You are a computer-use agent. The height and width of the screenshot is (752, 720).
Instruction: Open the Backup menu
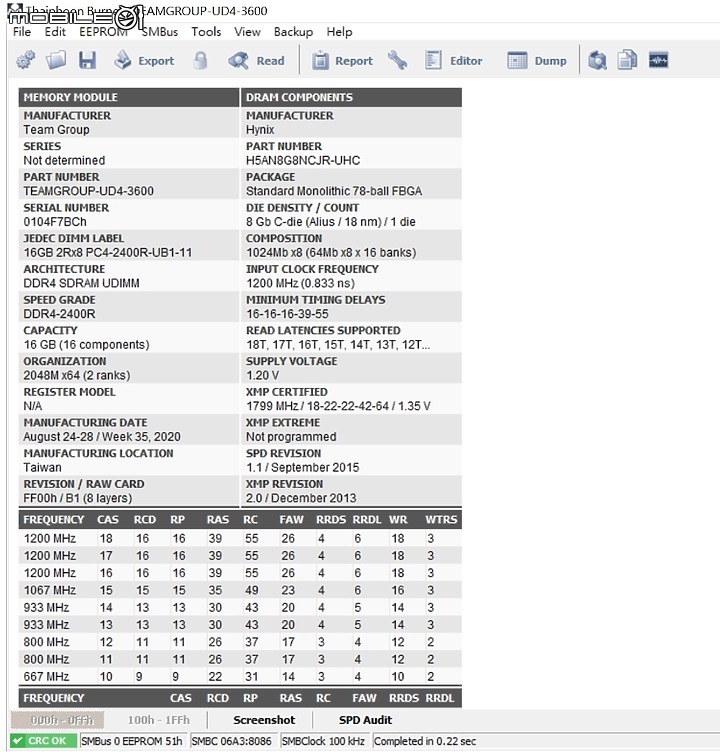[x=293, y=32]
